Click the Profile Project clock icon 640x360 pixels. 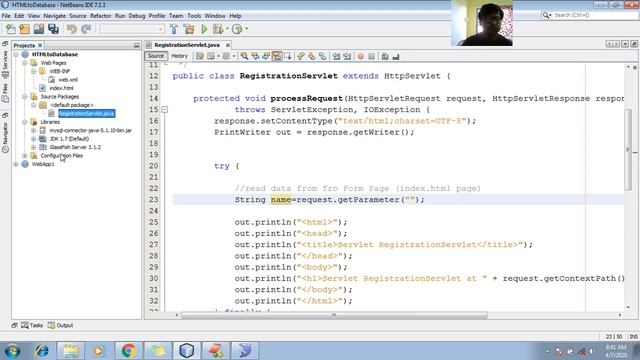pyautogui.click(x=237, y=29)
